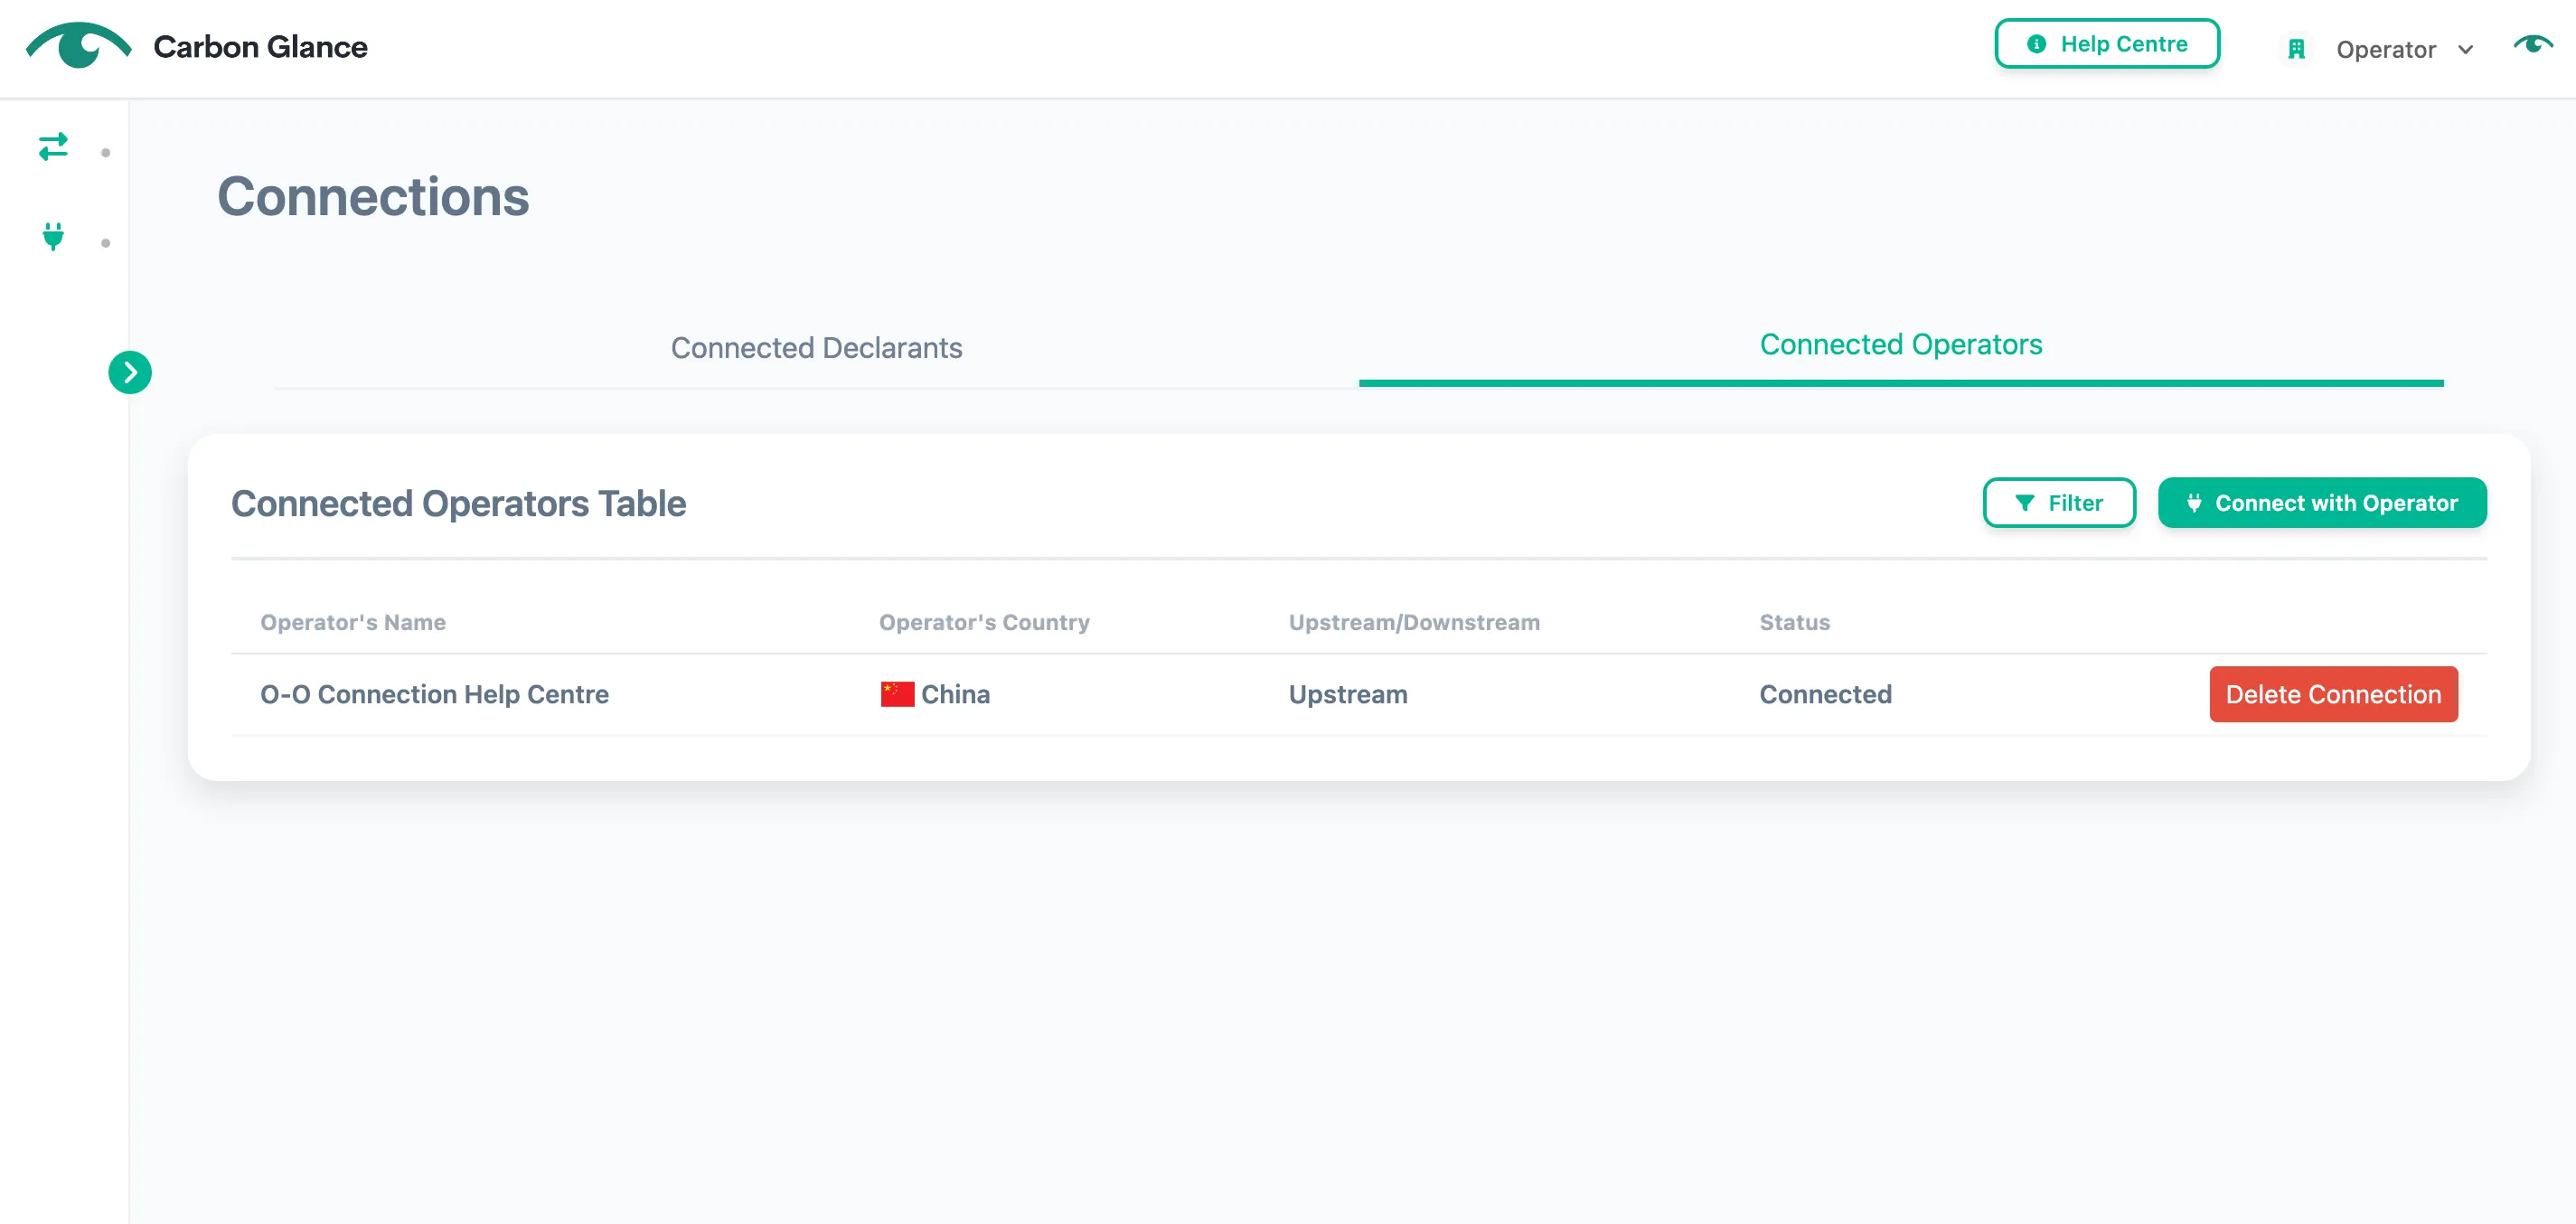Click the Carbon Glance brand name
2576x1224 pixels.
[260, 46]
